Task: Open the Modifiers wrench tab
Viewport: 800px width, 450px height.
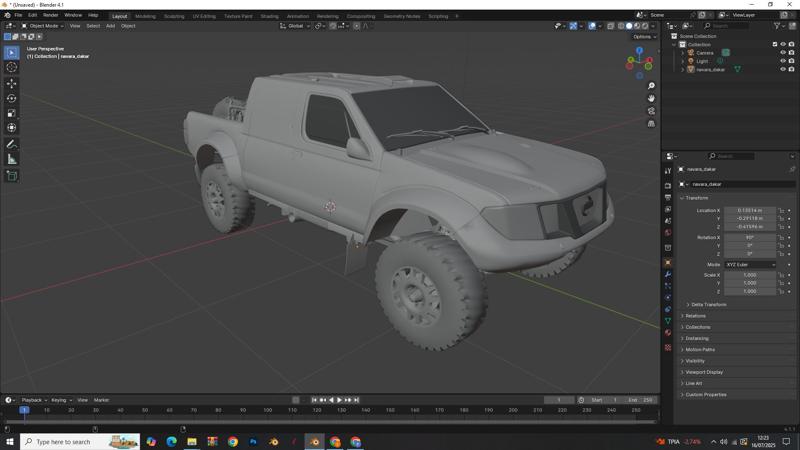Action: click(x=668, y=274)
